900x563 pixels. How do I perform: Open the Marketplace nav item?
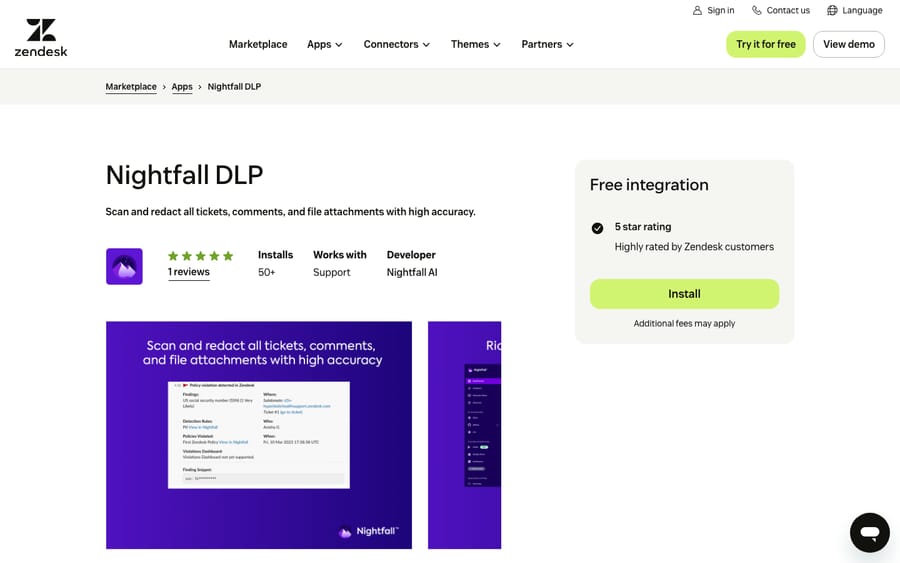point(258,44)
